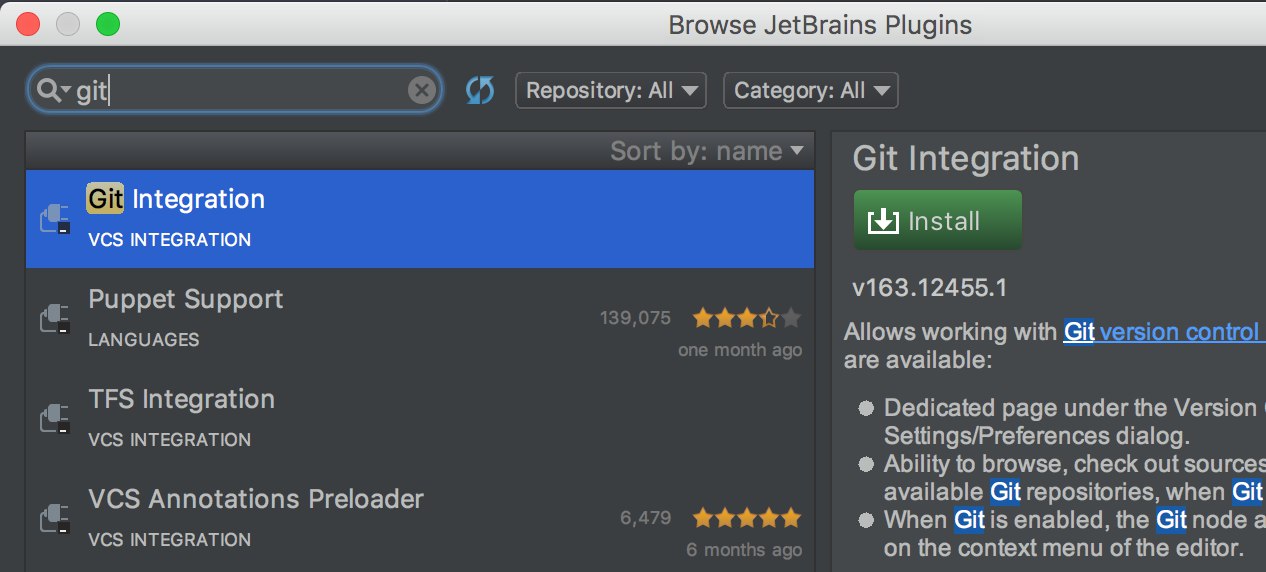Clear the search field text
Image resolution: width=1266 pixels, height=572 pixels.
click(422, 91)
